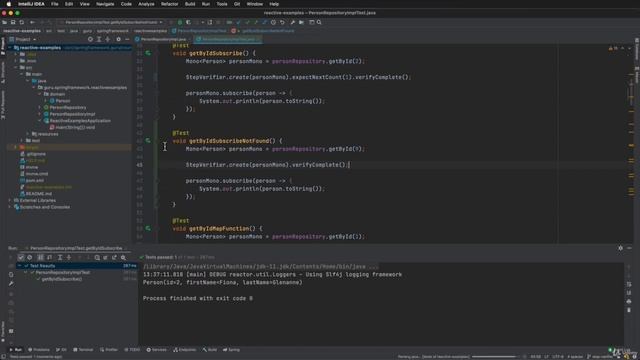
Task: Expand External Libraries node
Action: click(10, 200)
